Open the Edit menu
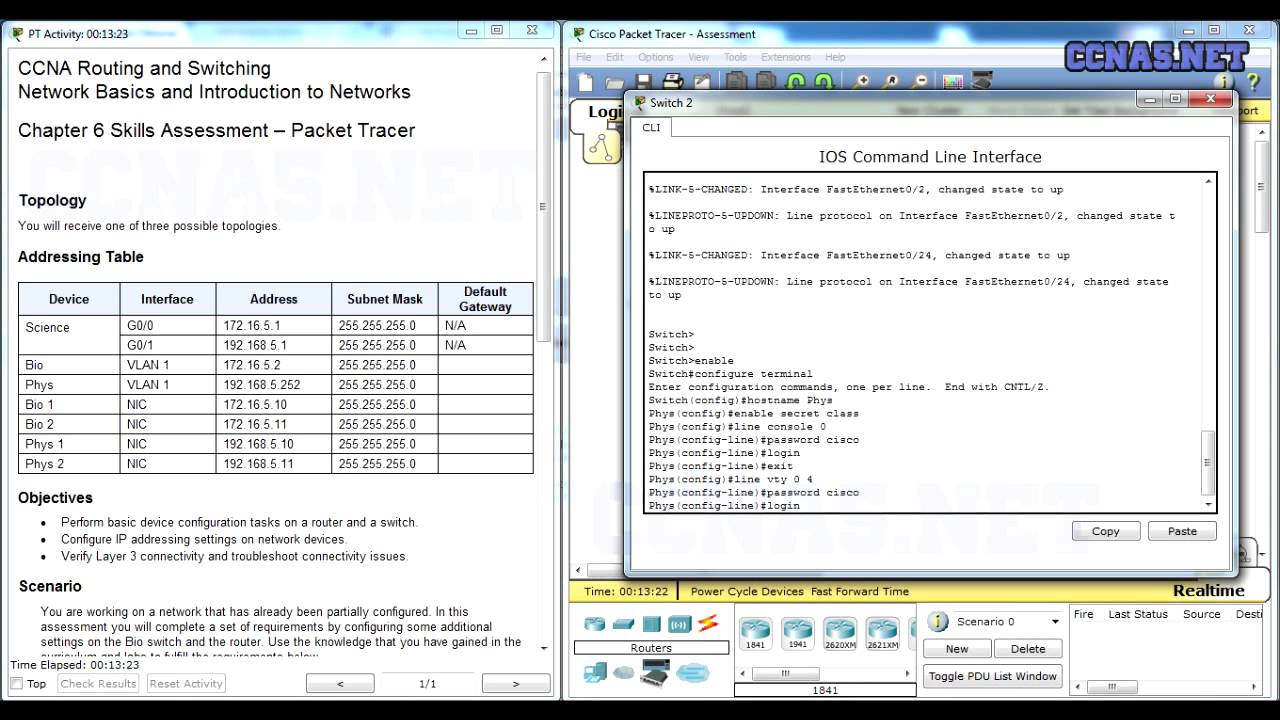This screenshot has height=720, width=1280. (x=614, y=57)
